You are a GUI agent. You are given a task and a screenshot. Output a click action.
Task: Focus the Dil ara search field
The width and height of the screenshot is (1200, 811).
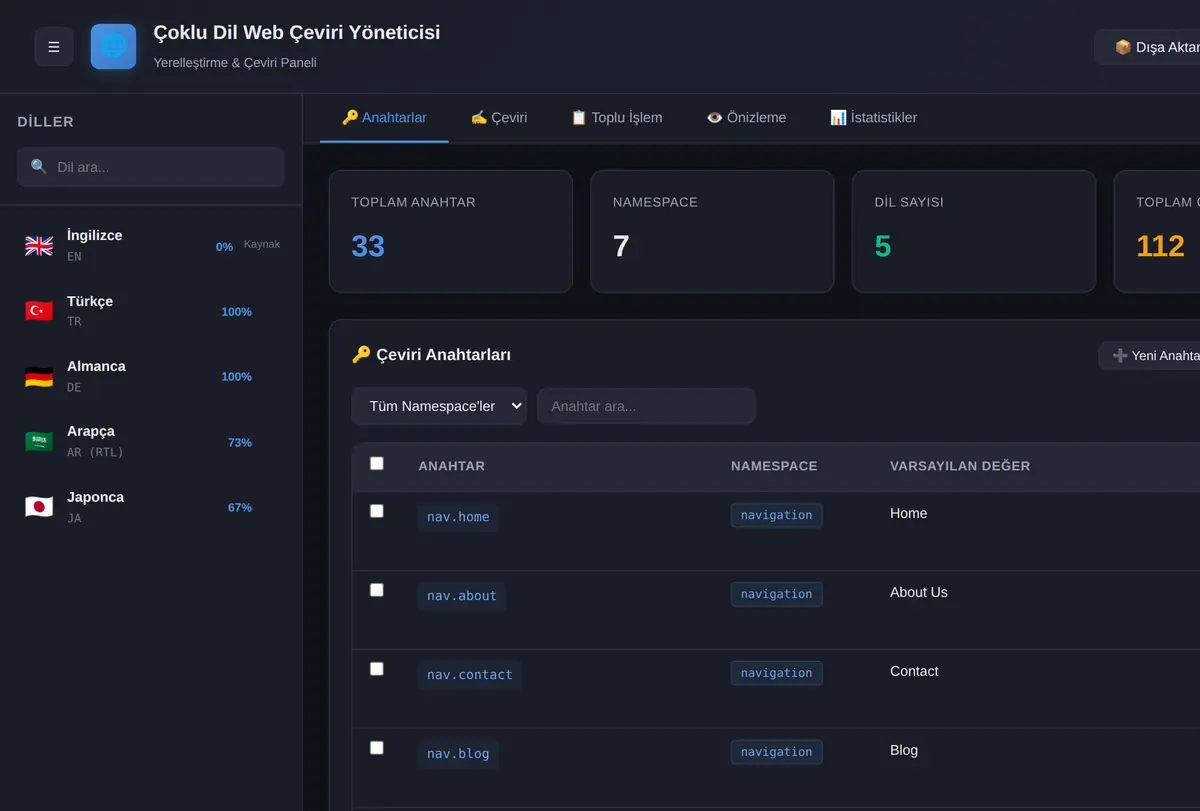pos(151,167)
